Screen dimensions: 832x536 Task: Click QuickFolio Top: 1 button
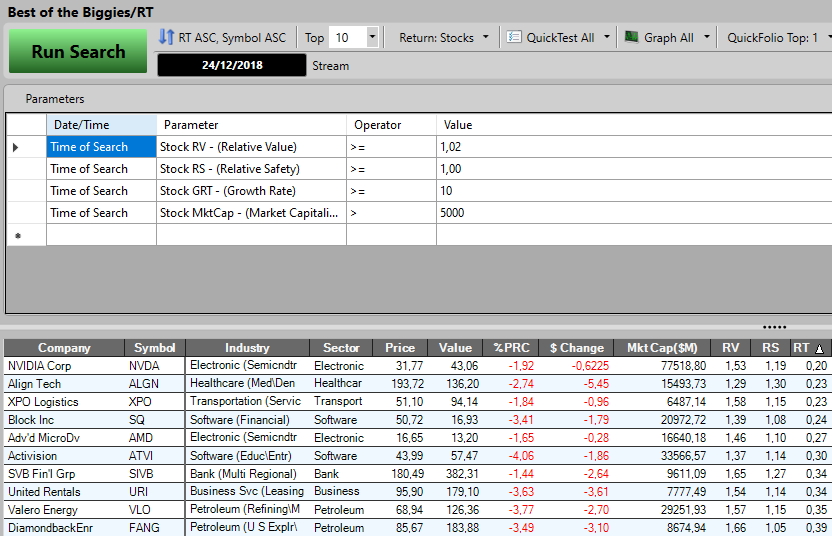[772, 38]
